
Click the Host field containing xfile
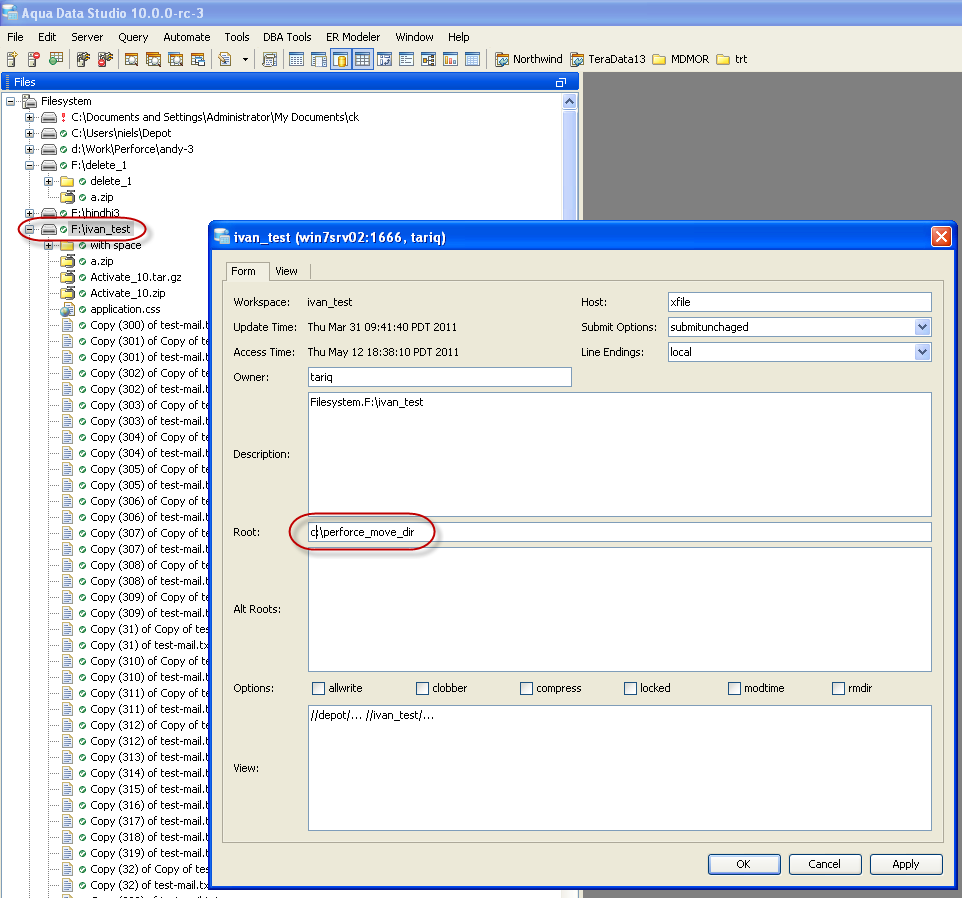(799, 302)
